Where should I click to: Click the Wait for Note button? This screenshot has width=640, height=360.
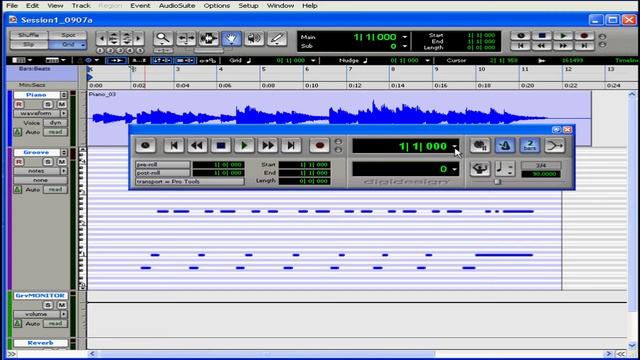coord(480,145)
